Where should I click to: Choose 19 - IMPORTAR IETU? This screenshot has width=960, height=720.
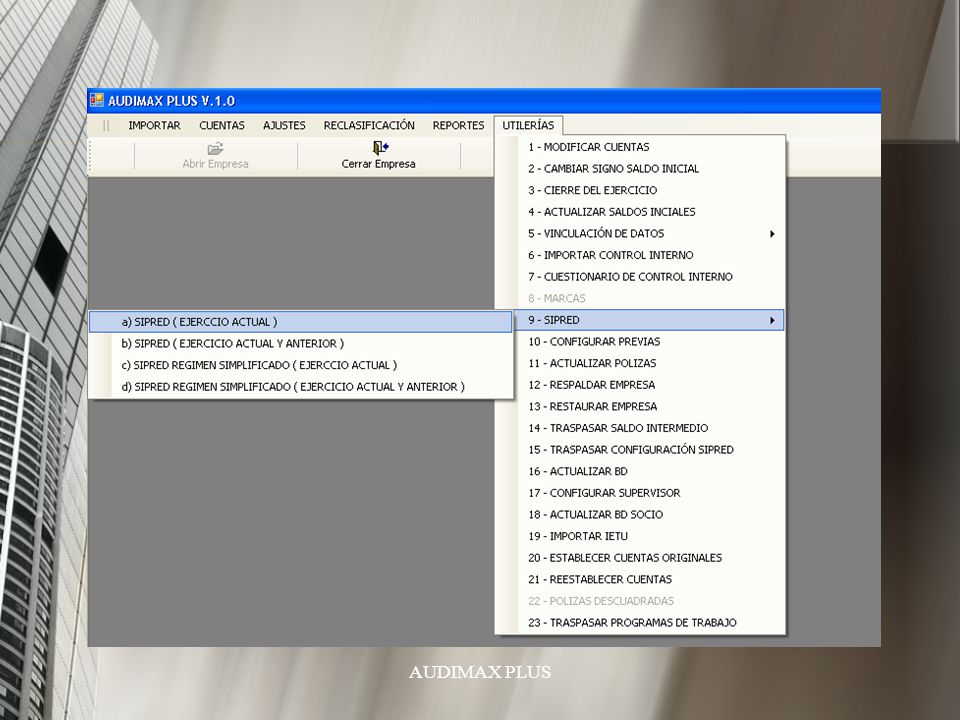pos(640,536)
